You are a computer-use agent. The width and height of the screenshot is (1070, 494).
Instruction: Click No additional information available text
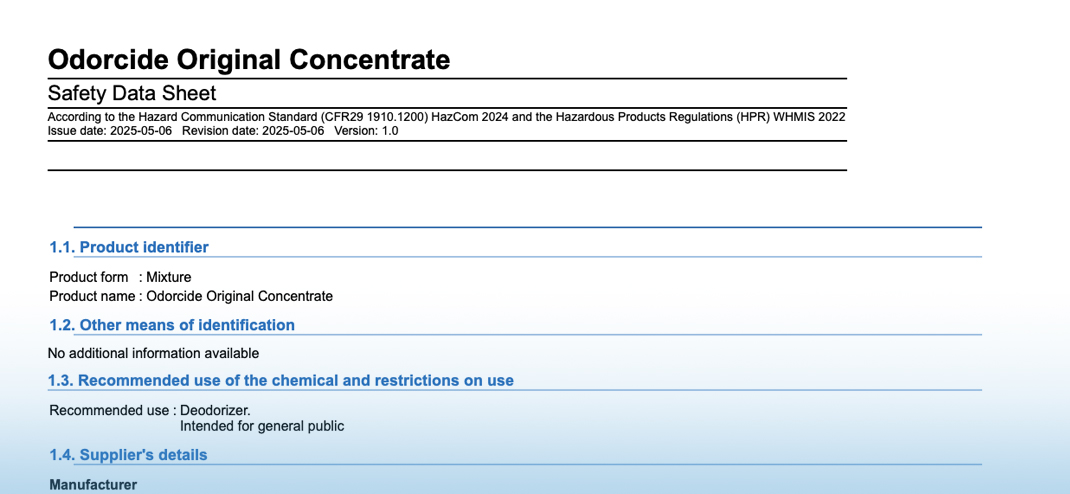[x=154, y=353]
